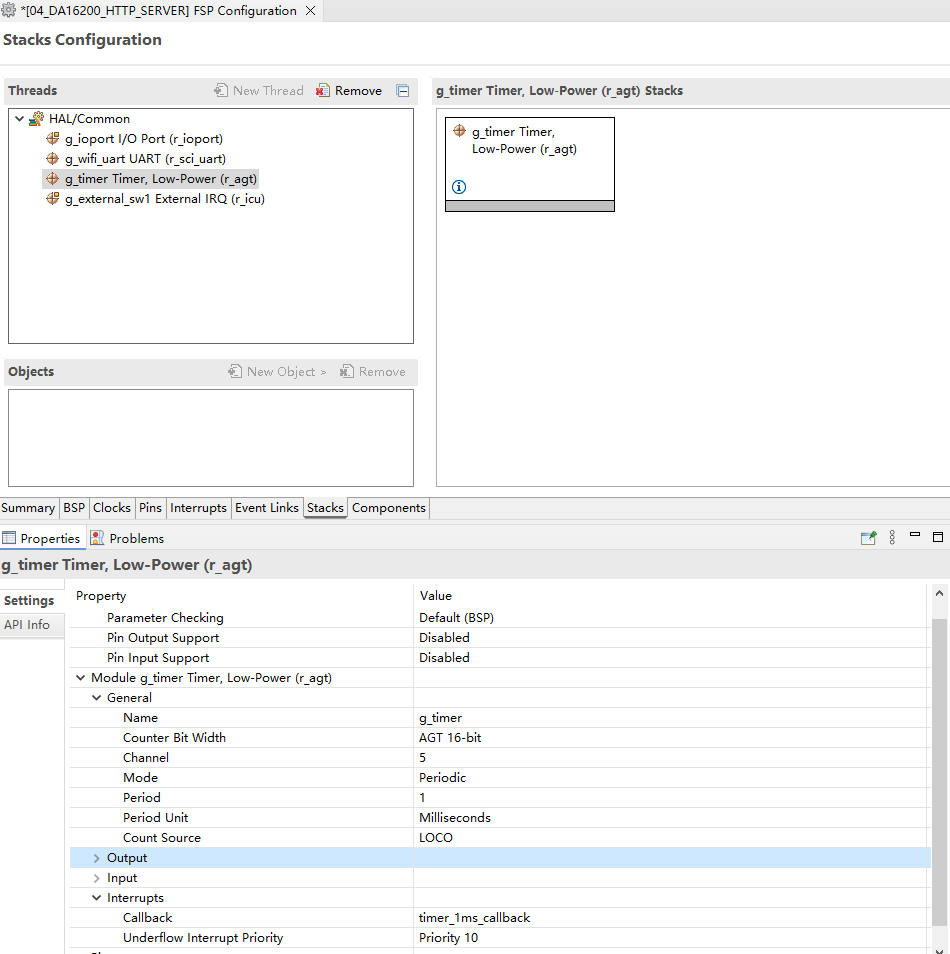This screenshot has height=954, width=950.
Task: Click Remove in the Threads header
Action: pyautogui.click(x=349, y=91)
